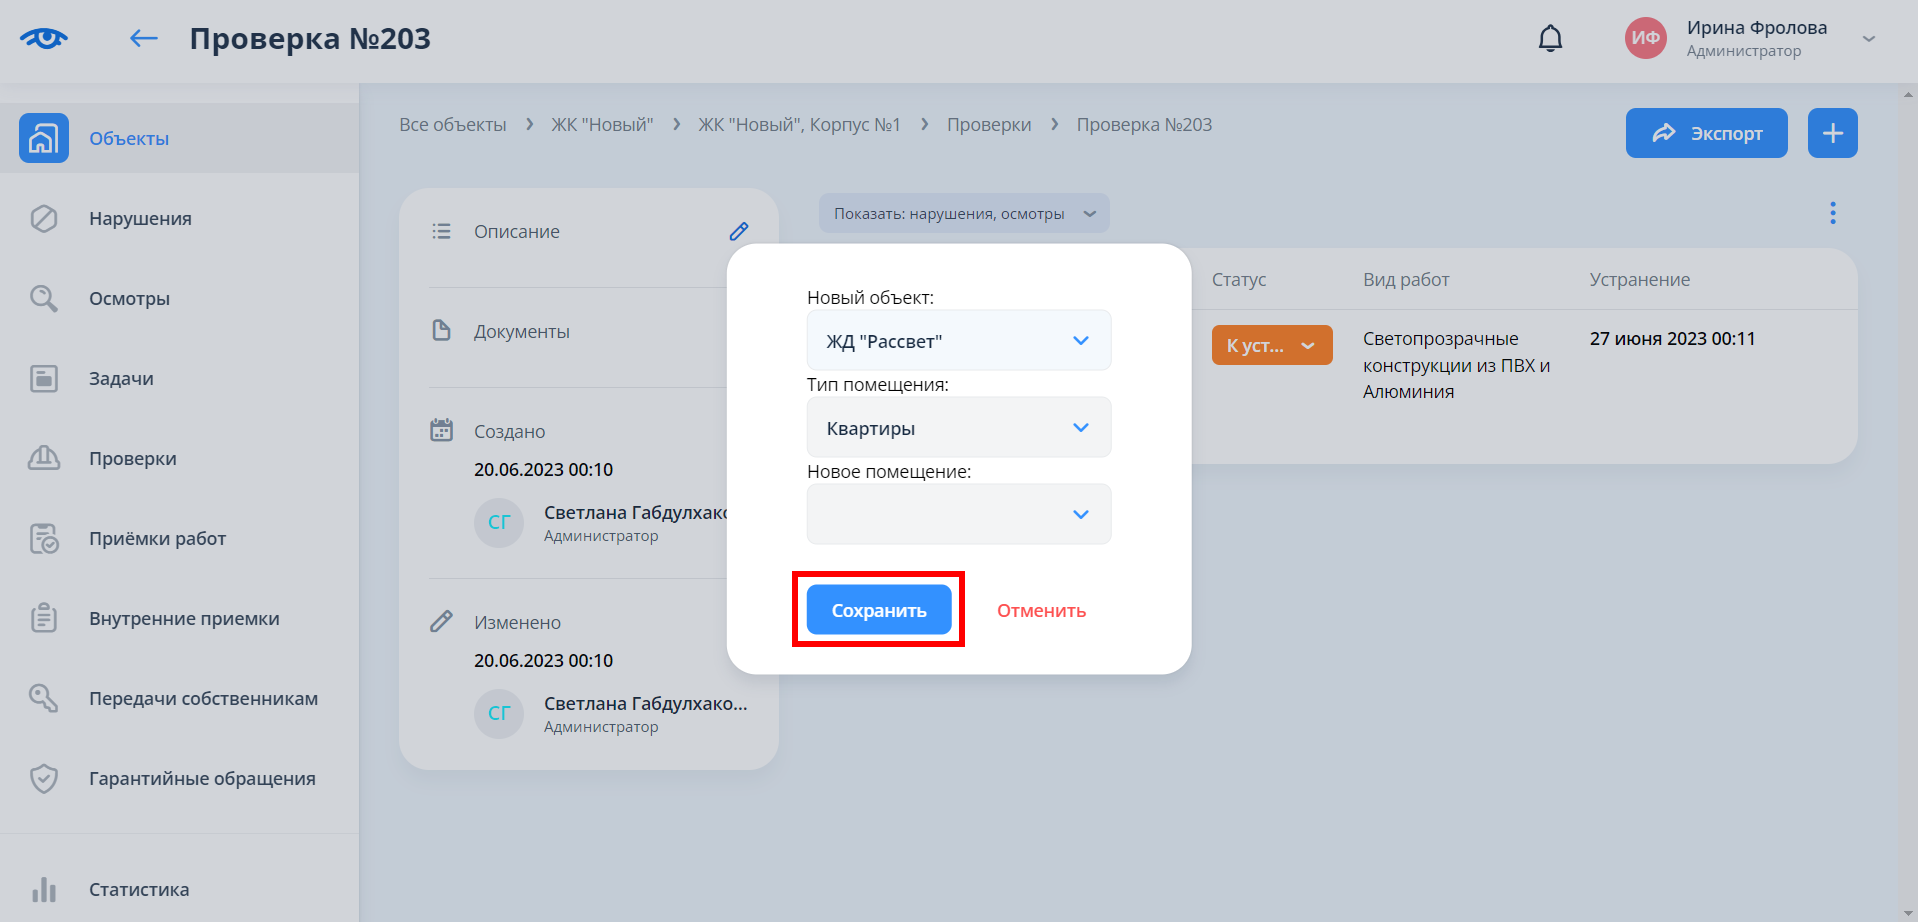Open the three-dot options menu
The width and height of the screenshot is (1918, 922).
coord(1832,213)
